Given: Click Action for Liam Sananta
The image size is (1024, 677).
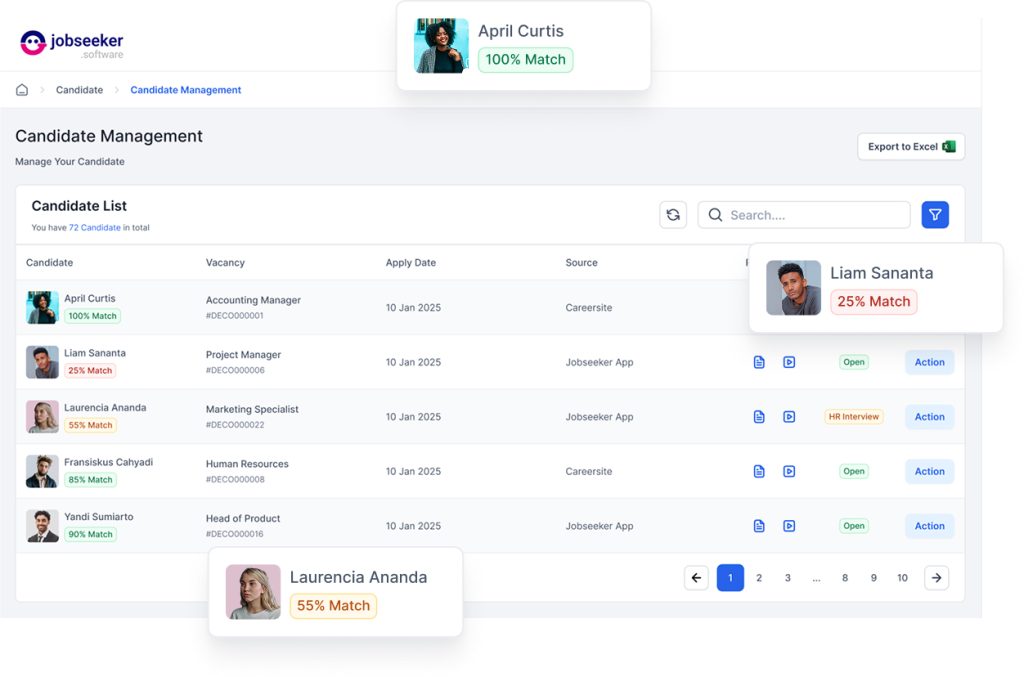Looking at the screenshot, I should (929, 362).
